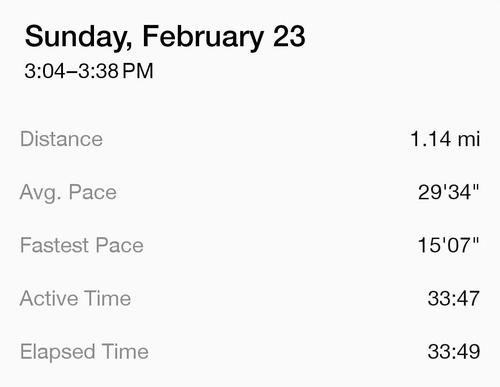The height and width of the screenshot is (387, 500).
Task: Select the 1.14 mi distance value
Action: [x=445, y=139]
